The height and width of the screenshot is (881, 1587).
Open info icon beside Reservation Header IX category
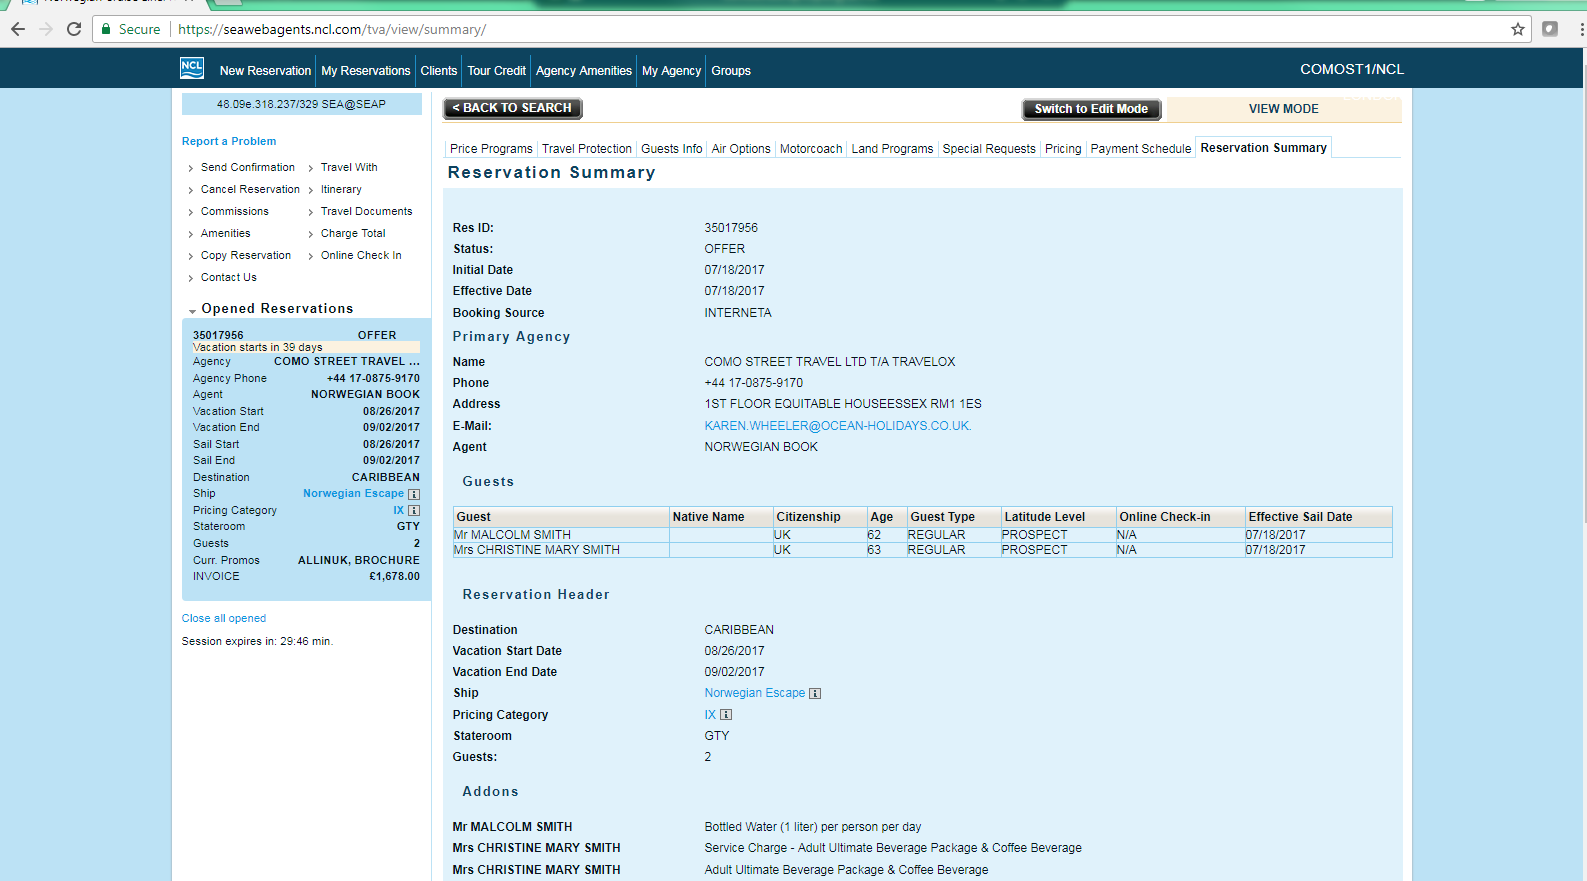pyautogui.click(x=726, y=715)
